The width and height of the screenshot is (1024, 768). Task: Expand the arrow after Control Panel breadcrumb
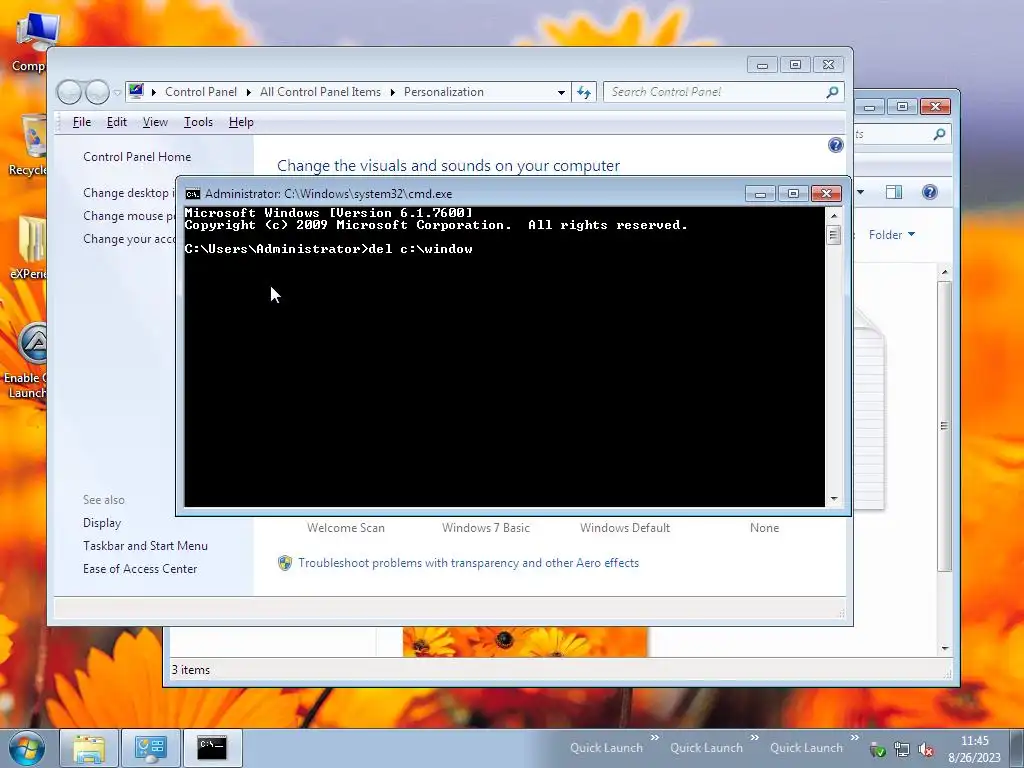(248, 93)
